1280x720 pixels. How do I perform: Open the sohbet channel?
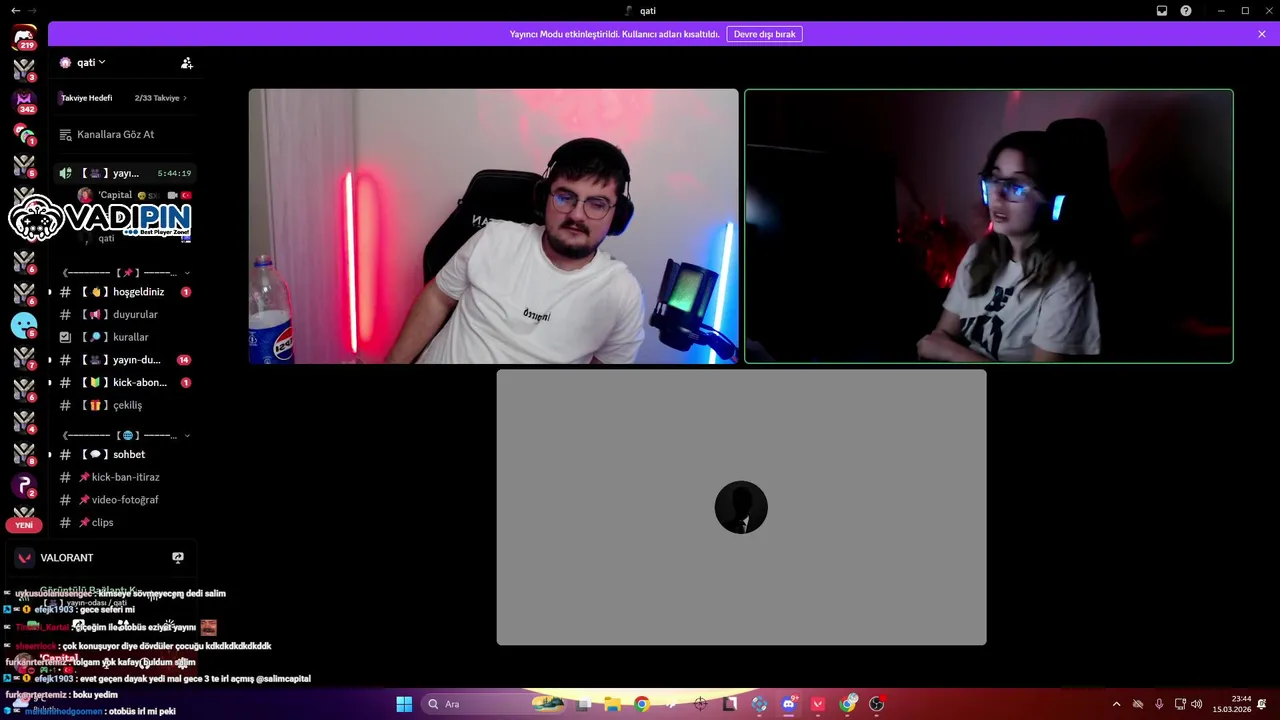125,454
